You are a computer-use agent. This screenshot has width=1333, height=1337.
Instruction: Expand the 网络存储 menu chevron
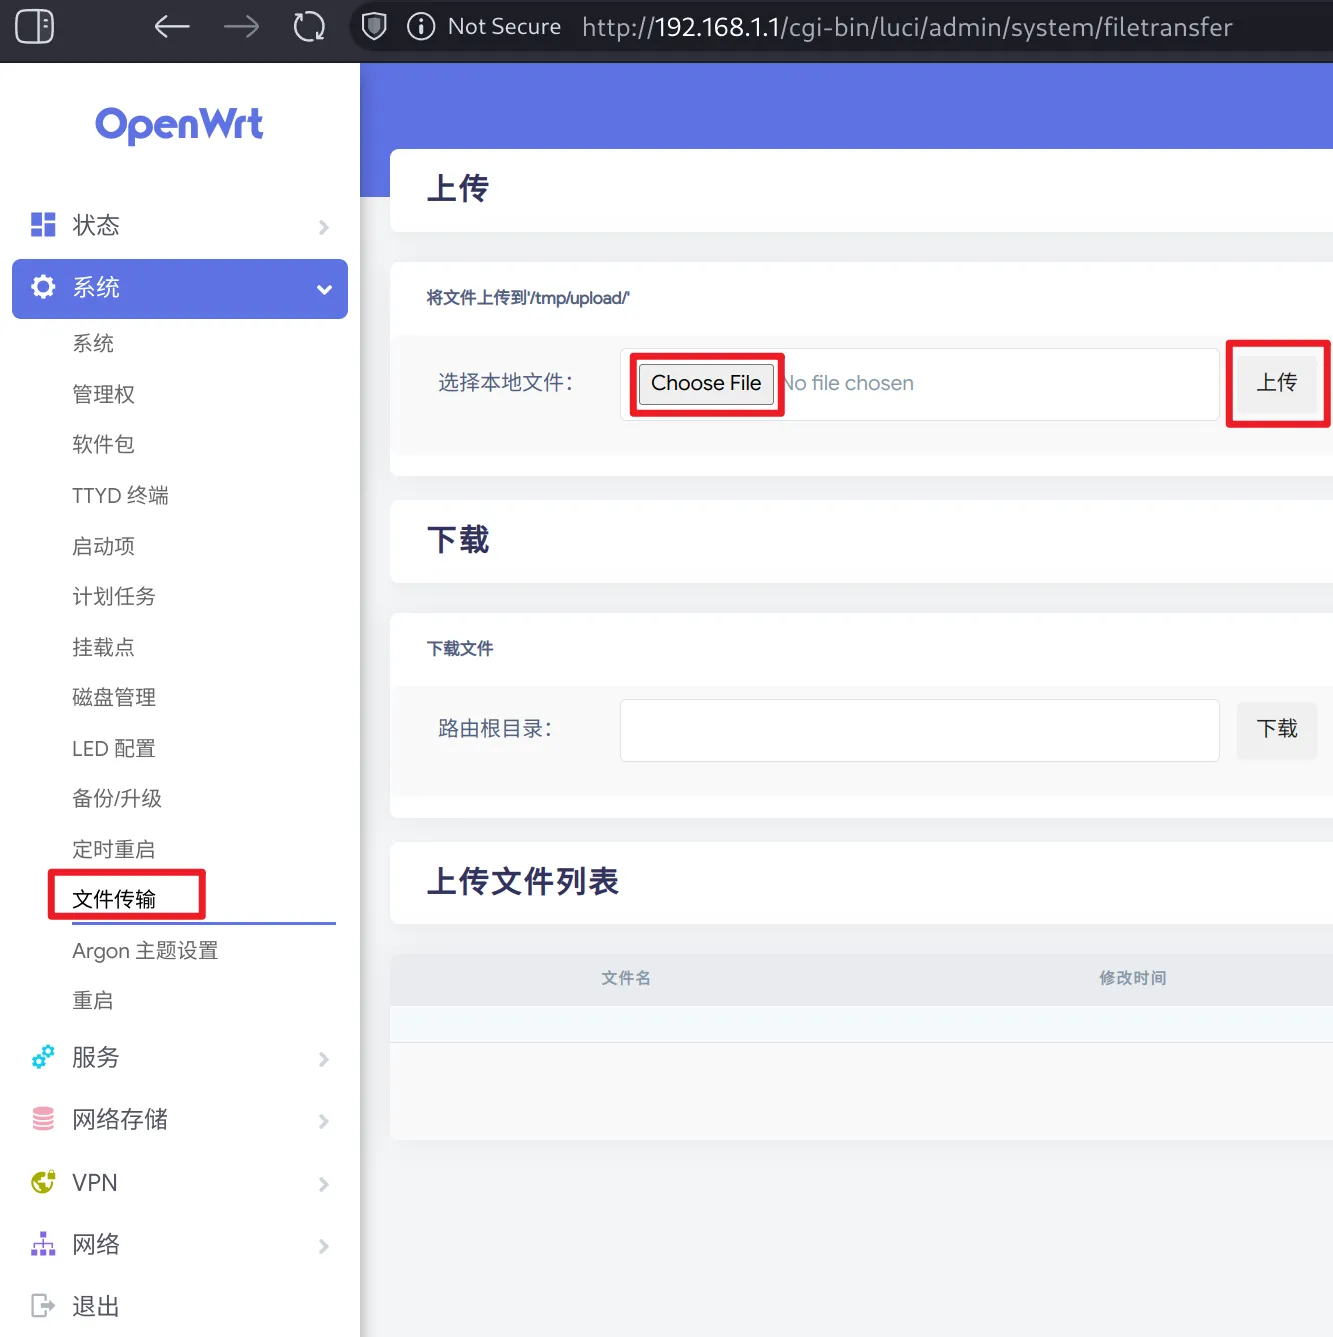point(324,1121)
